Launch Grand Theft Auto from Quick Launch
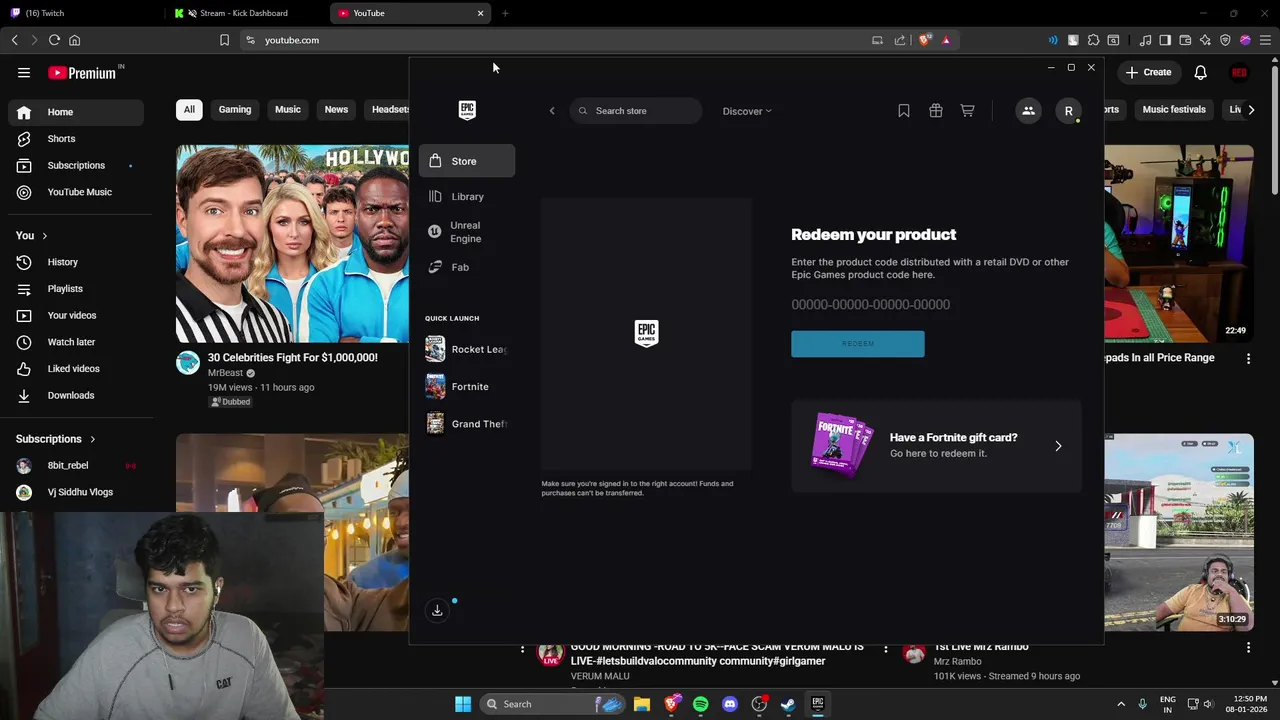This screenshot has height=720, width=1280. pos(467,424)
